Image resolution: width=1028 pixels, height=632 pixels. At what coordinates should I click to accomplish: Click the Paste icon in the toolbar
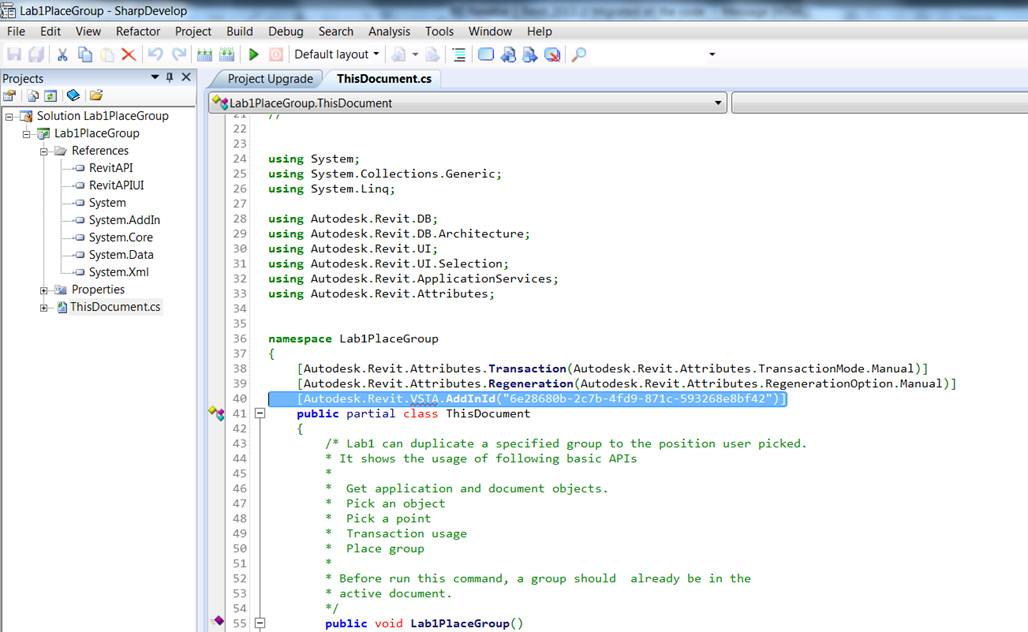109,54
